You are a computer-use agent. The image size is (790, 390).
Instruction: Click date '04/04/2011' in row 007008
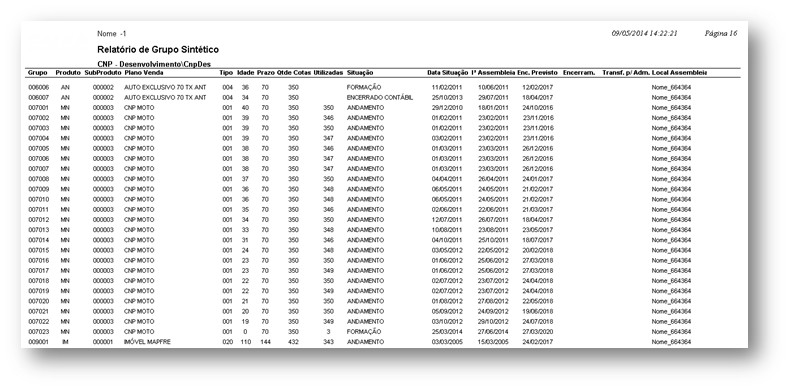[447, 179]
